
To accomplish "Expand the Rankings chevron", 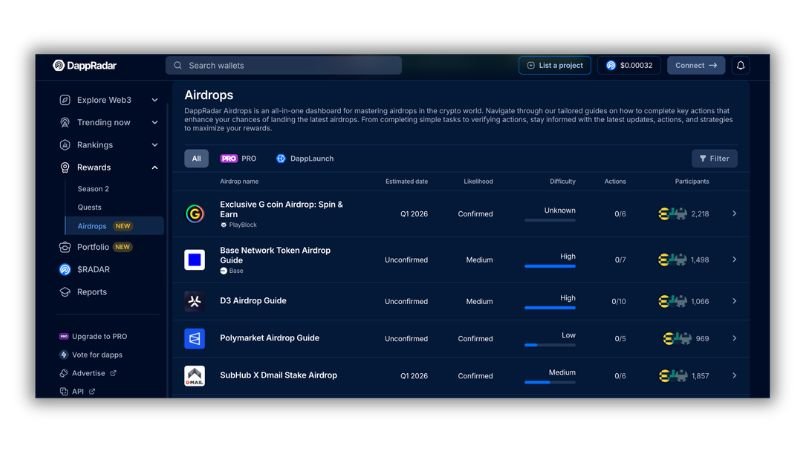I will (155, 145).
